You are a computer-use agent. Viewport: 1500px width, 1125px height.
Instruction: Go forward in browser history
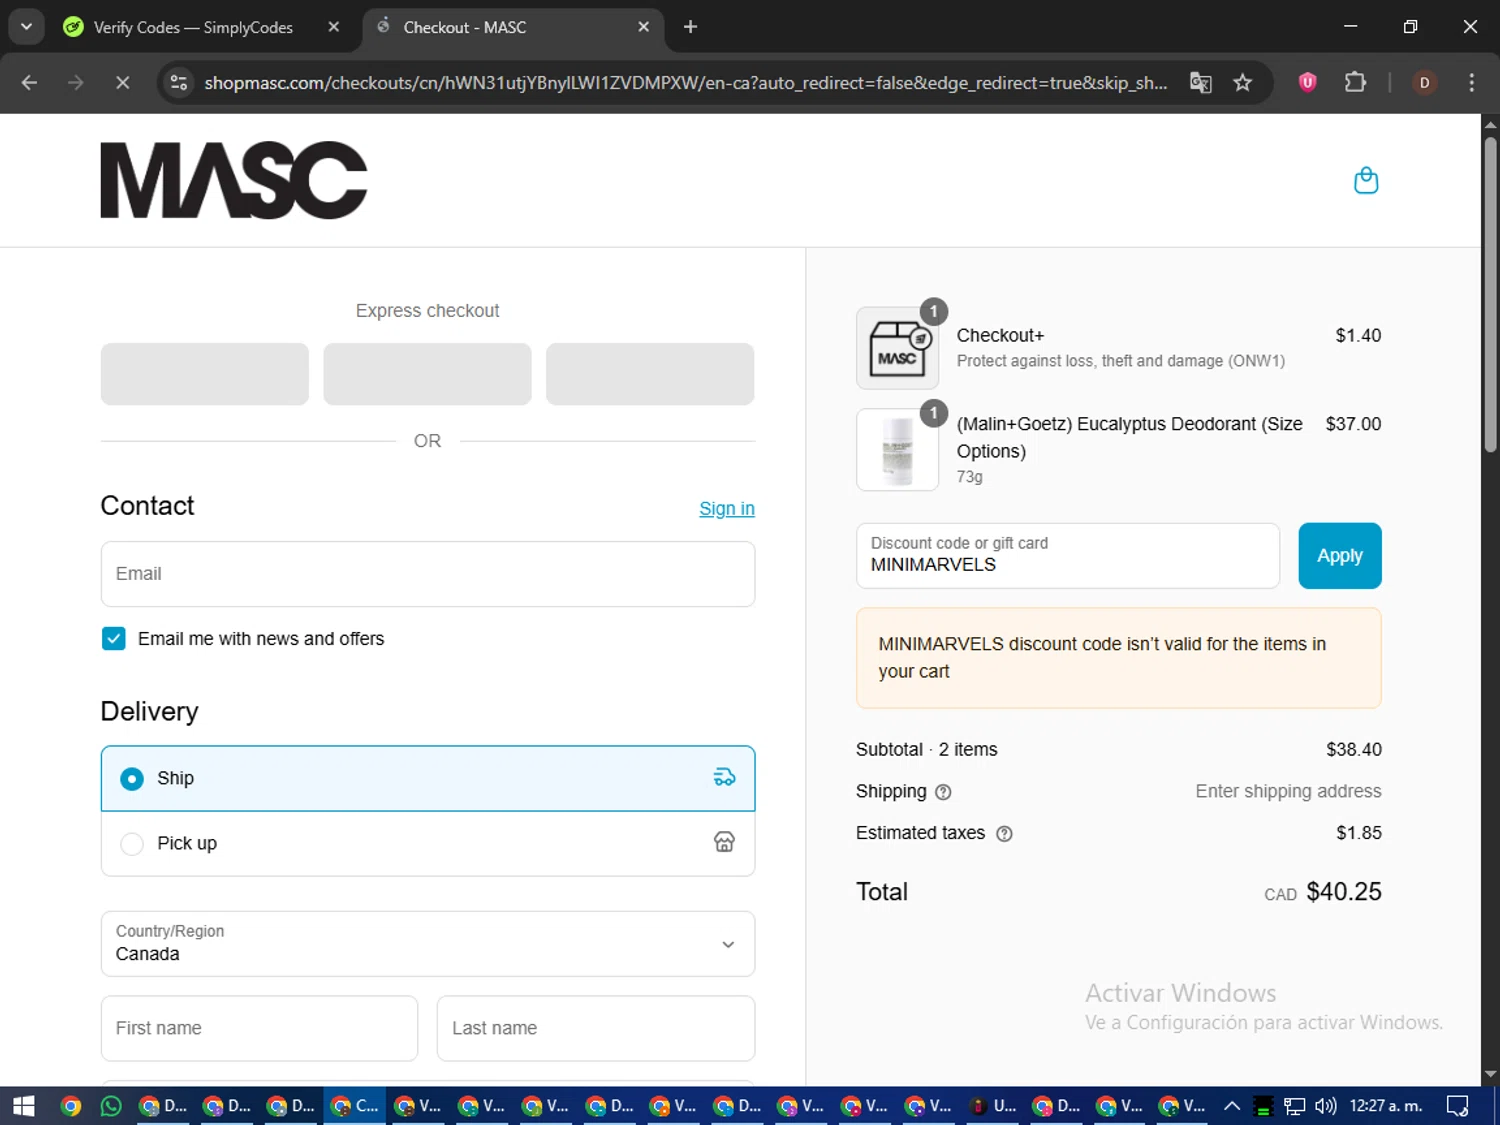point(76,82)
